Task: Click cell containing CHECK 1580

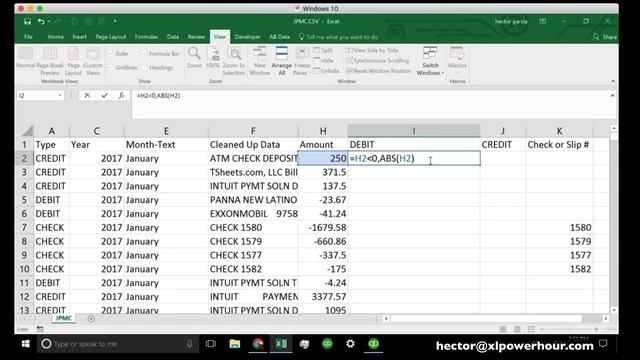Action: [x=253, y=227]
